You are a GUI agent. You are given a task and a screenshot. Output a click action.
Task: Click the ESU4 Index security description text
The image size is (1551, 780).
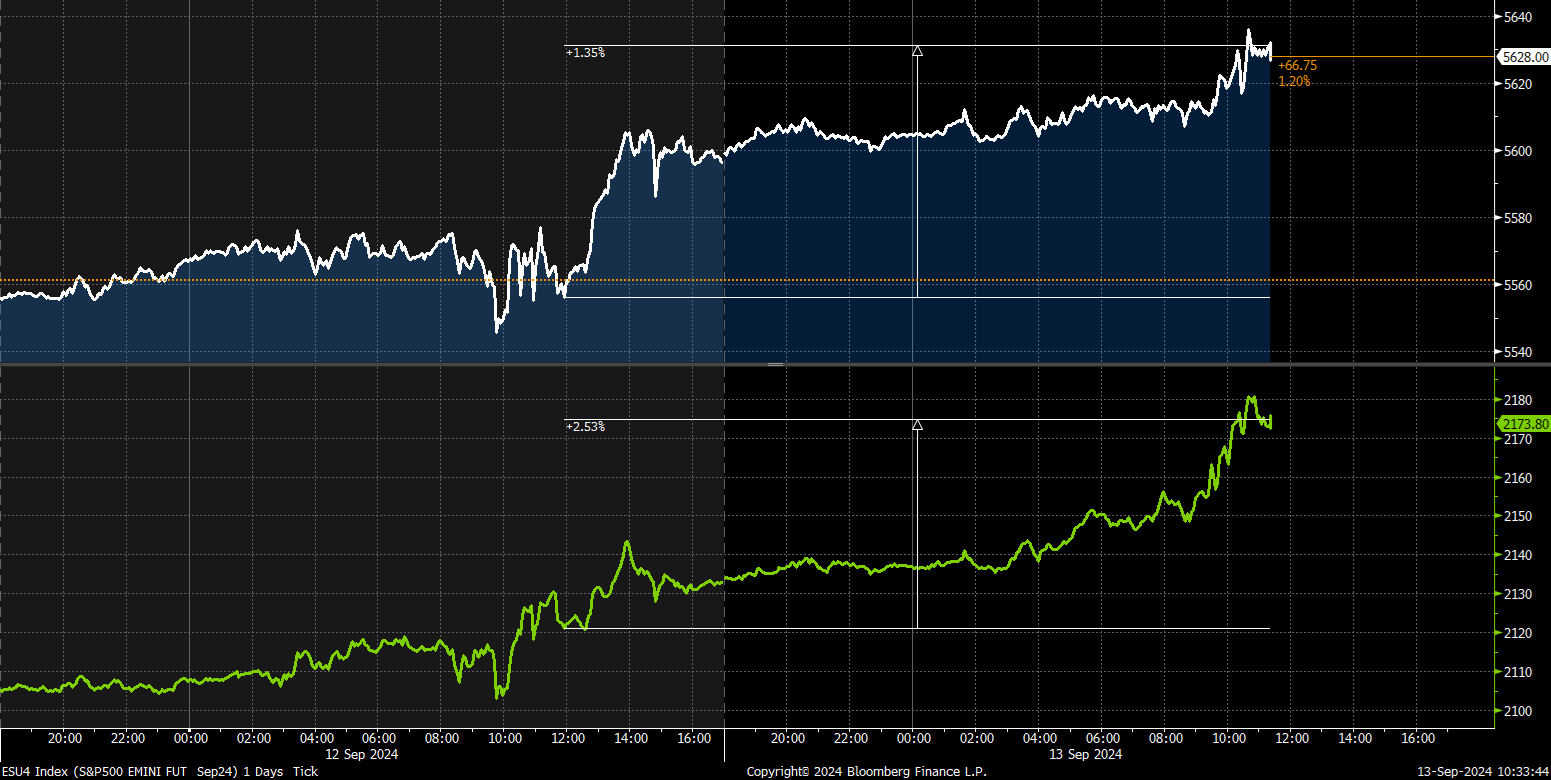pos(160,772)
